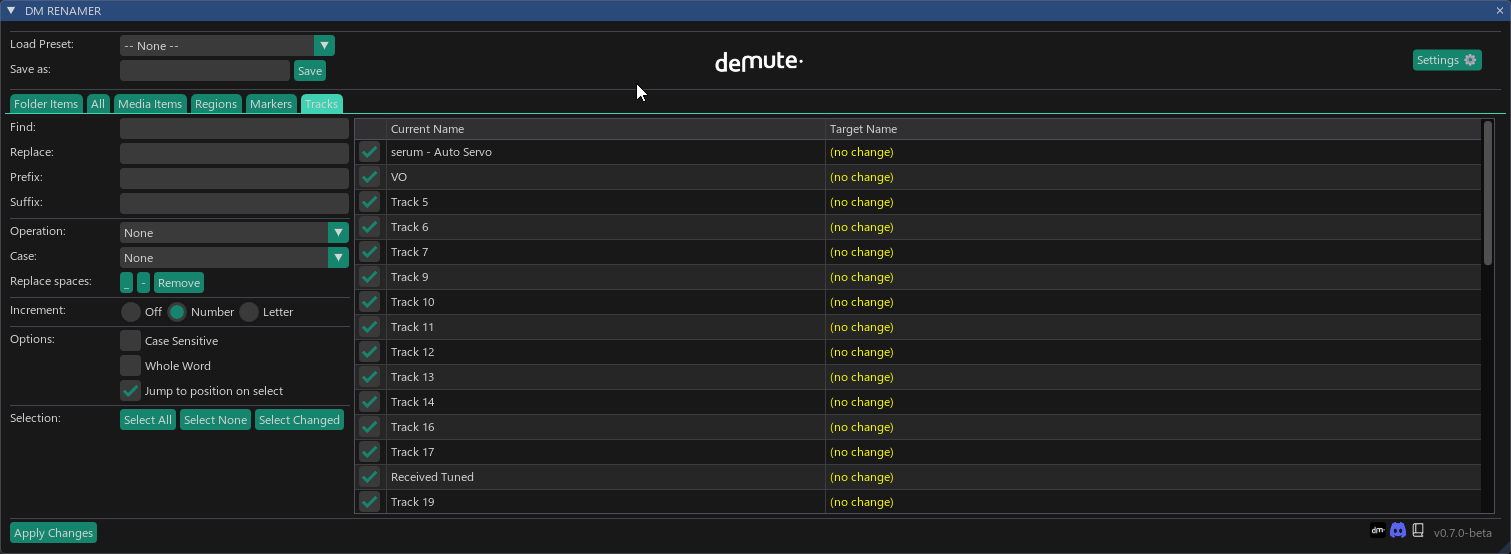
Task: Click Select Changed button
Action: coord(299,420)
